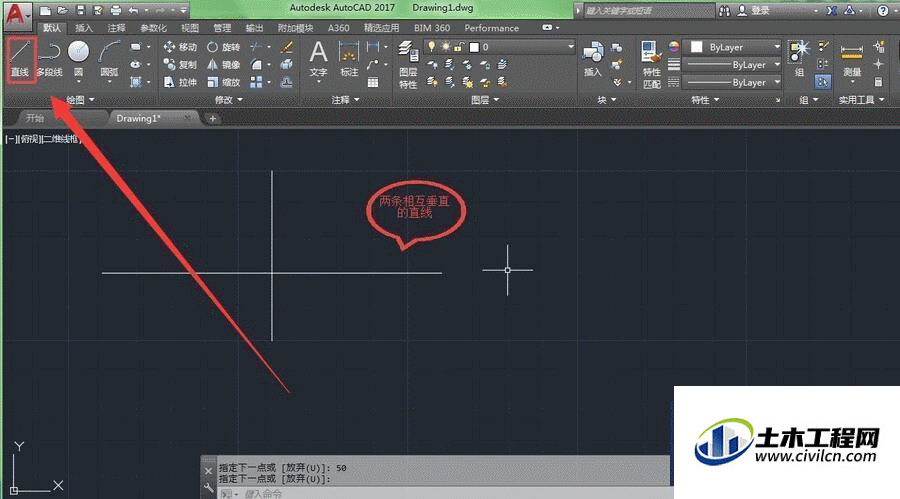
Task: Switch to the A360 ribbon tab
Action: coord(339,28)
